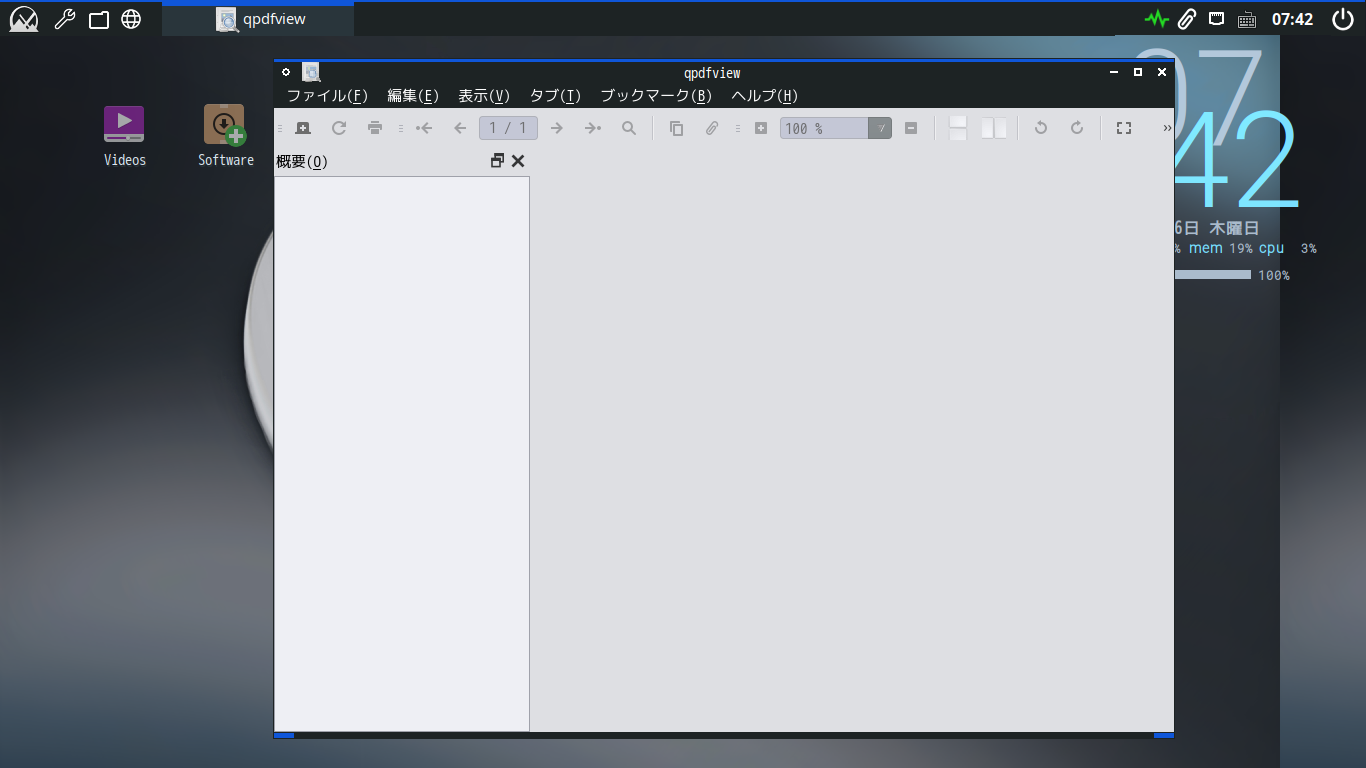The image size is (1366, 768).
Task: Toggle continuous mode layout
Action: coord(958,128)
